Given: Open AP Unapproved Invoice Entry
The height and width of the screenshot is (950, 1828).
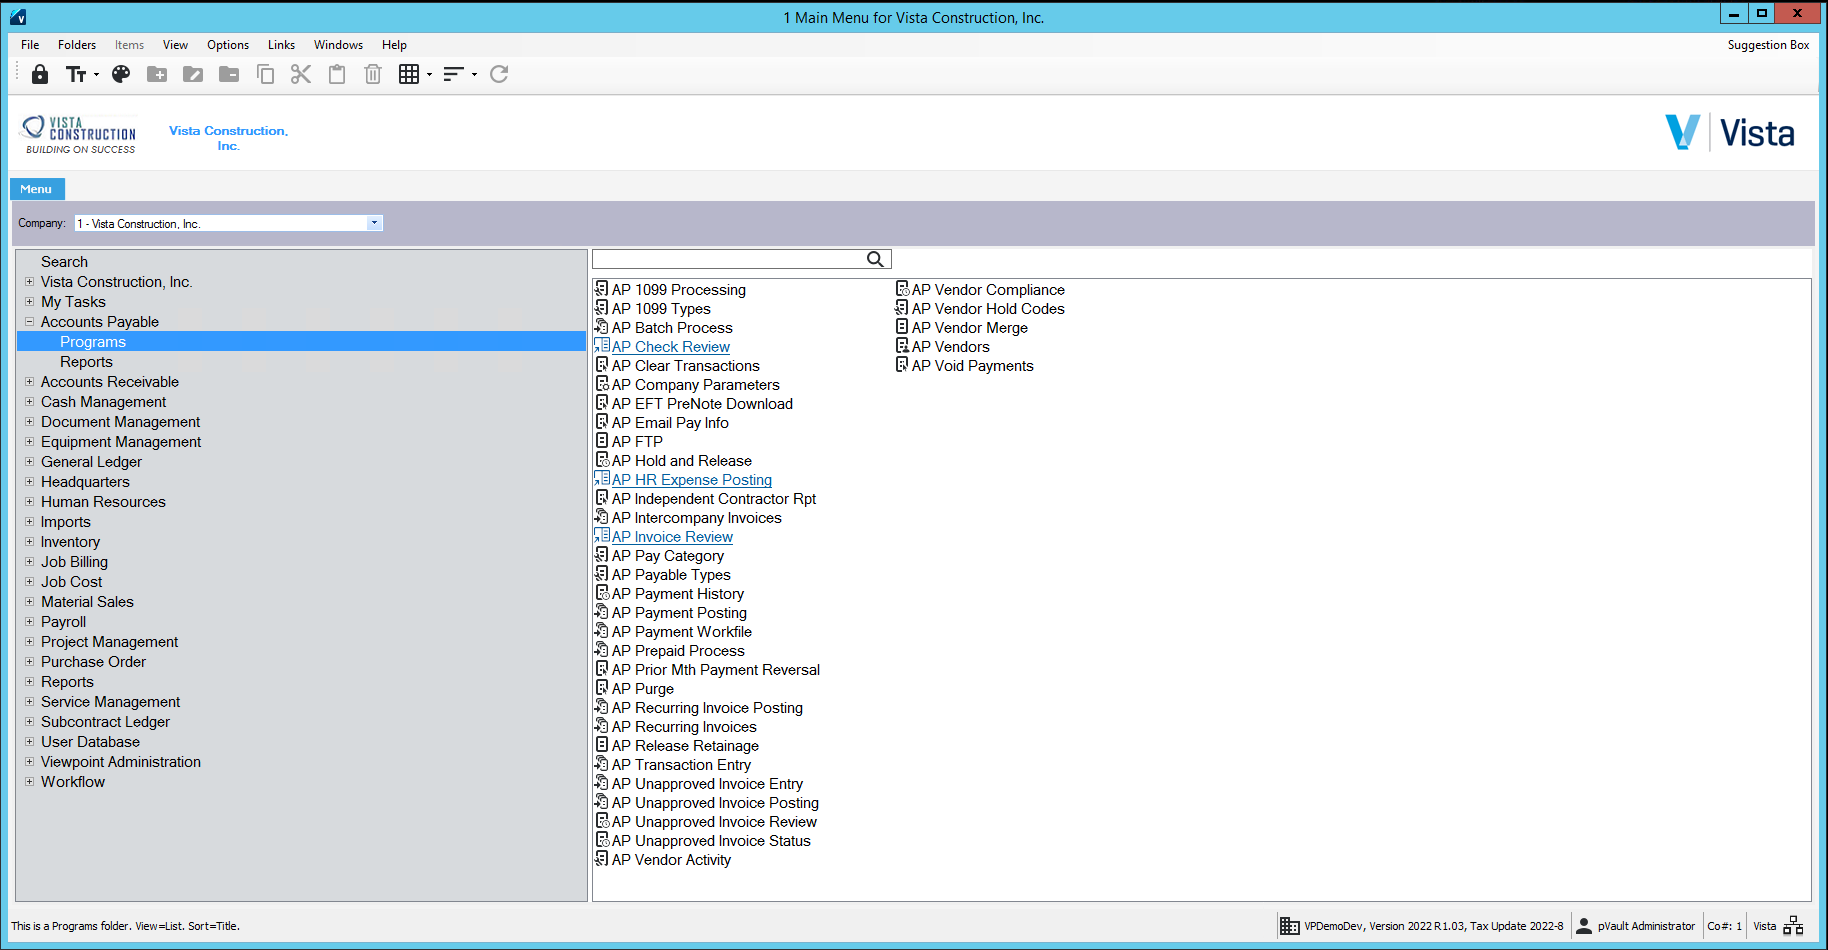Looking at the screenshot, I should point(707,784).
